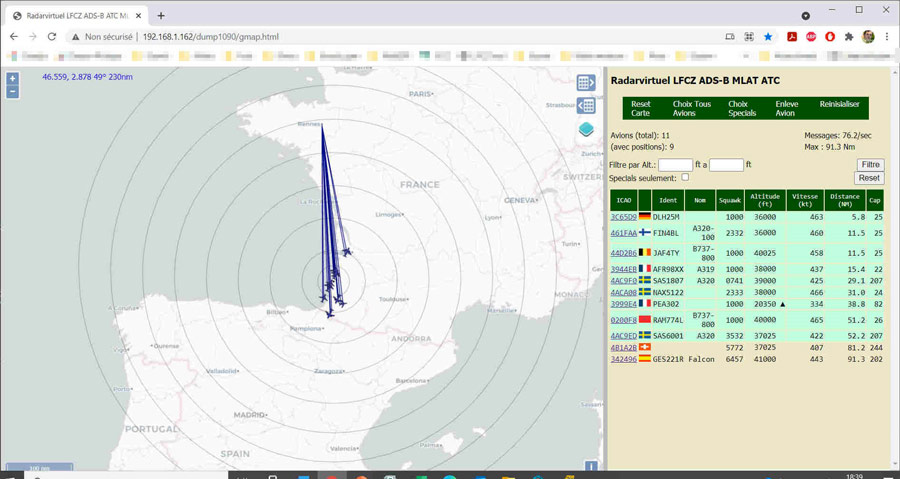Open the Extensions puzzle icon
The height and width of the screenshot is (479, 900).
point(849,37)
